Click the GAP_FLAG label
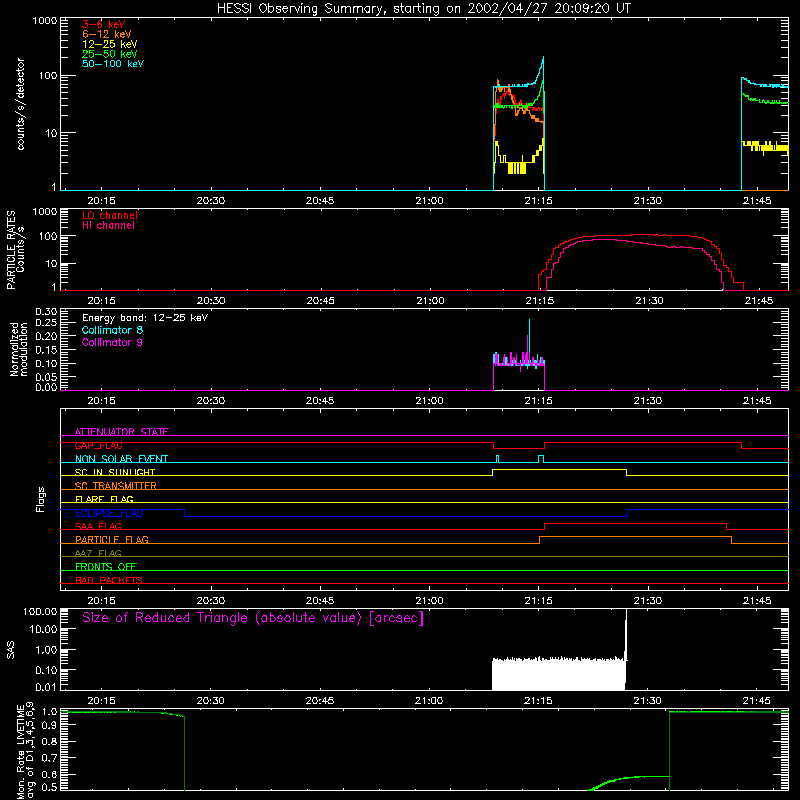 pyautogui.click(x=98, y=445)
